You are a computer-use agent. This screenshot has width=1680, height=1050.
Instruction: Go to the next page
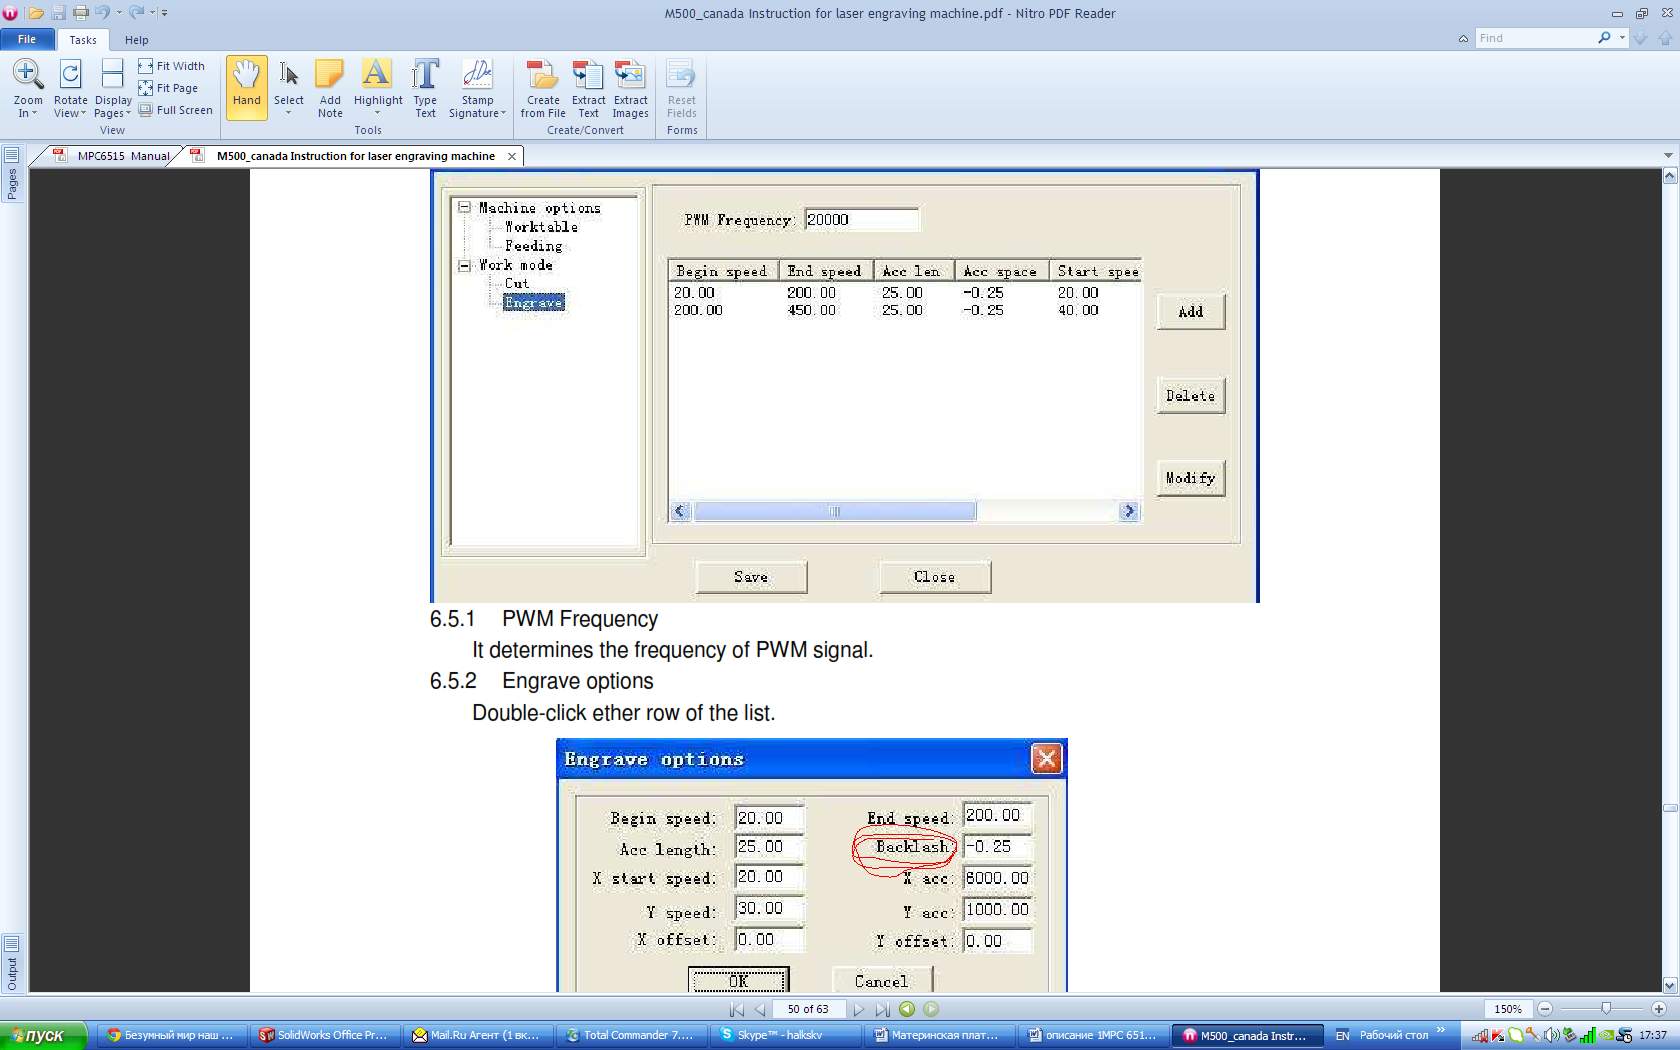point(858,1009)
